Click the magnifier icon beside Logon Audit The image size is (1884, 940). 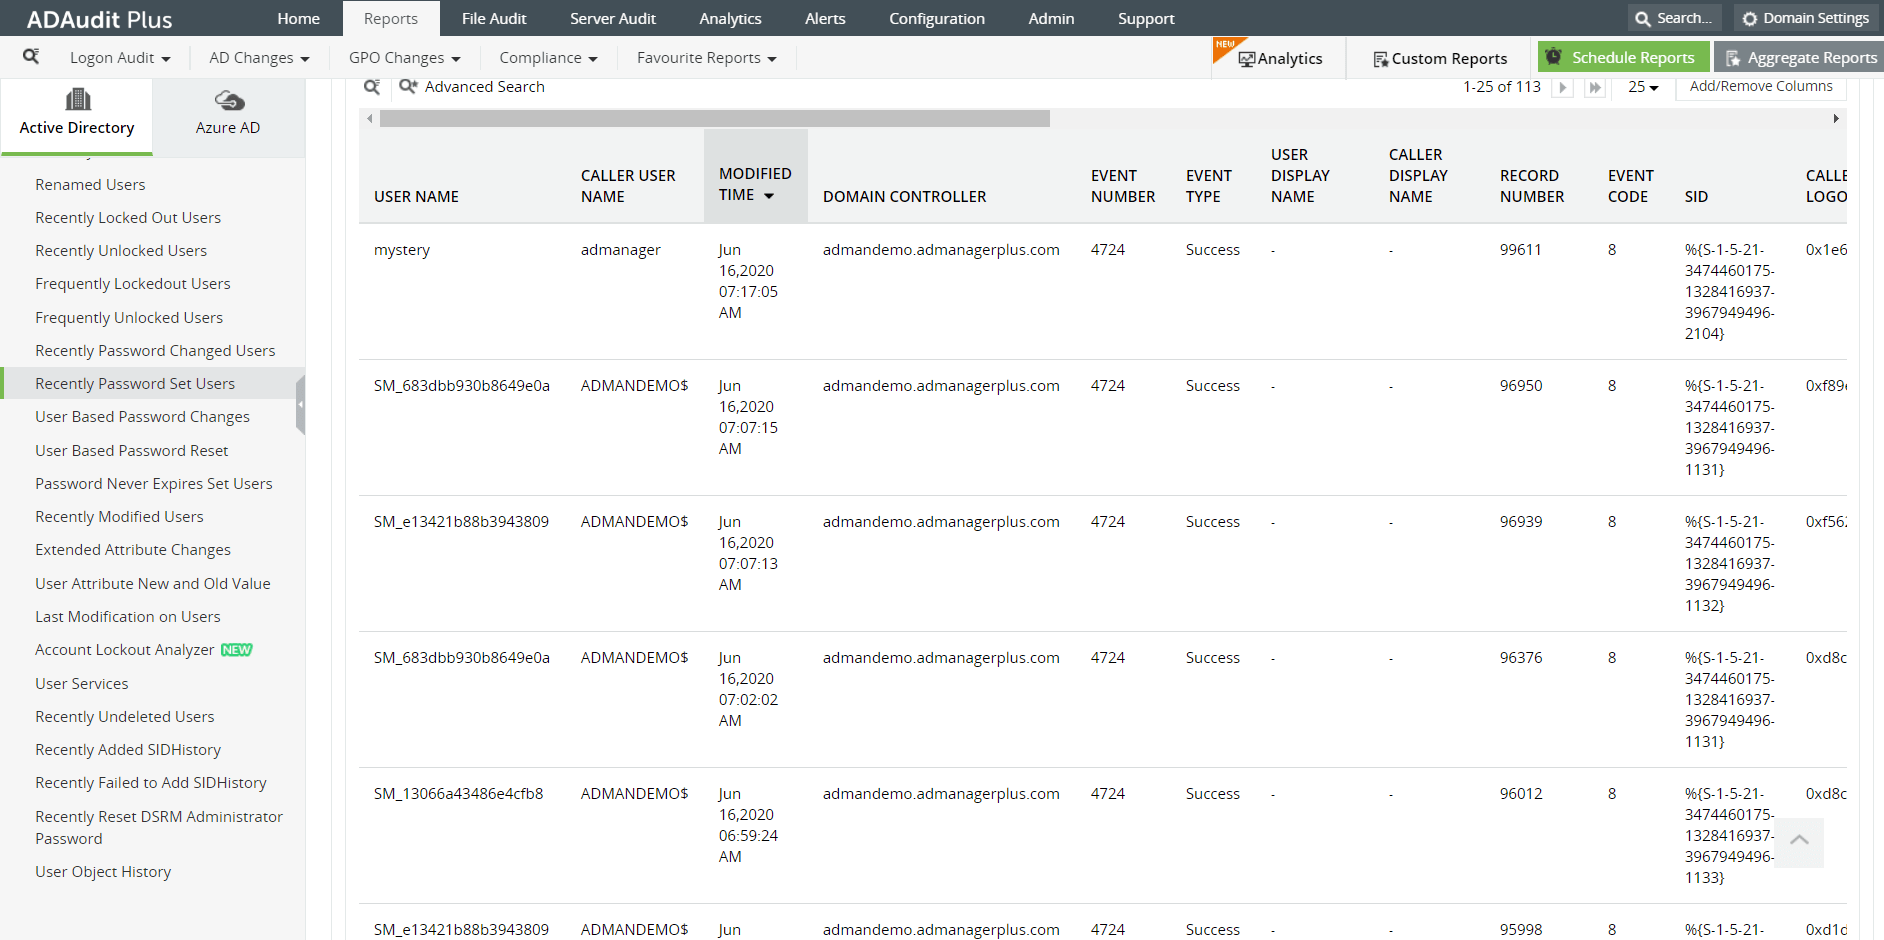click(x=31, y=57)
